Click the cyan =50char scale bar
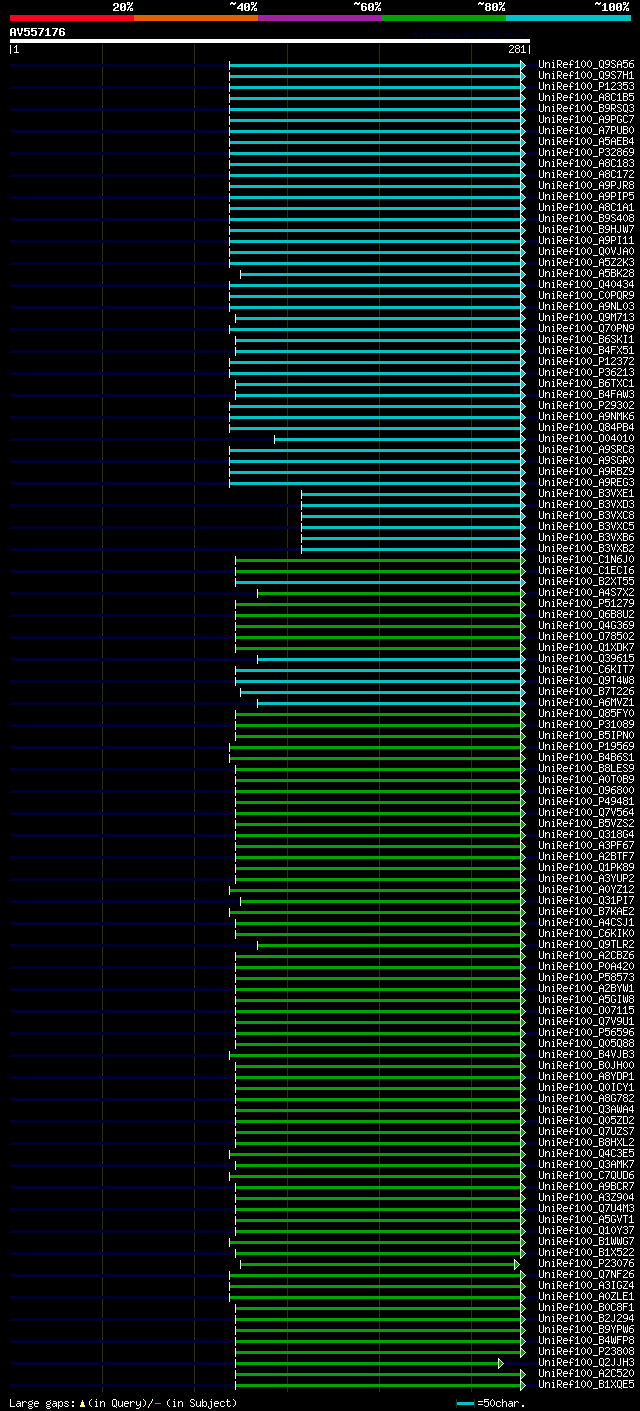This screenshot has width=640, height=1411. pyautogui.click(x=465, y=1404)
